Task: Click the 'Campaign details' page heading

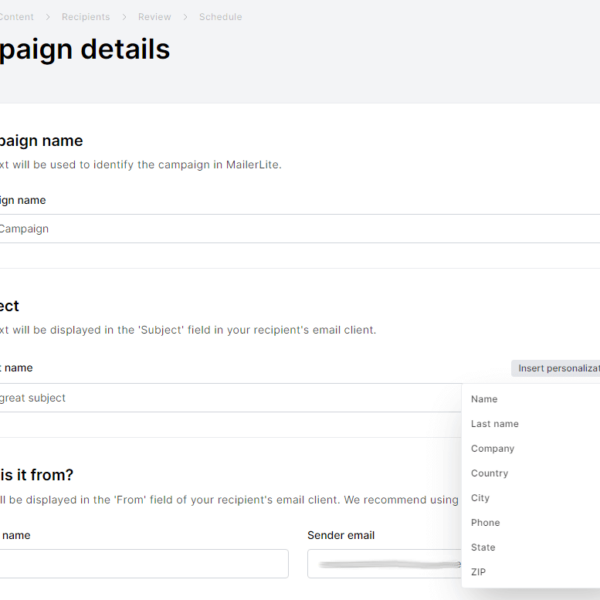Action: coord(85,49)
